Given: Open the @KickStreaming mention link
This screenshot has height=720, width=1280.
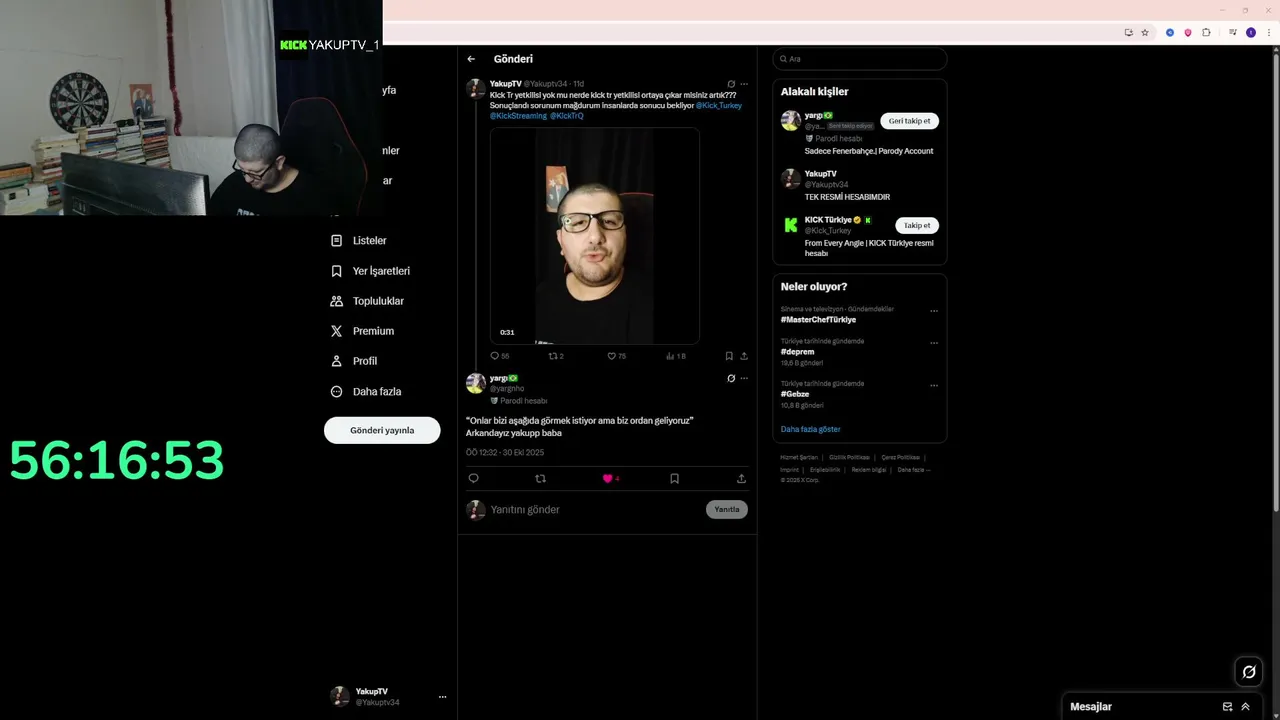Looking at the screenshot, I should click(x=518, y=116).
